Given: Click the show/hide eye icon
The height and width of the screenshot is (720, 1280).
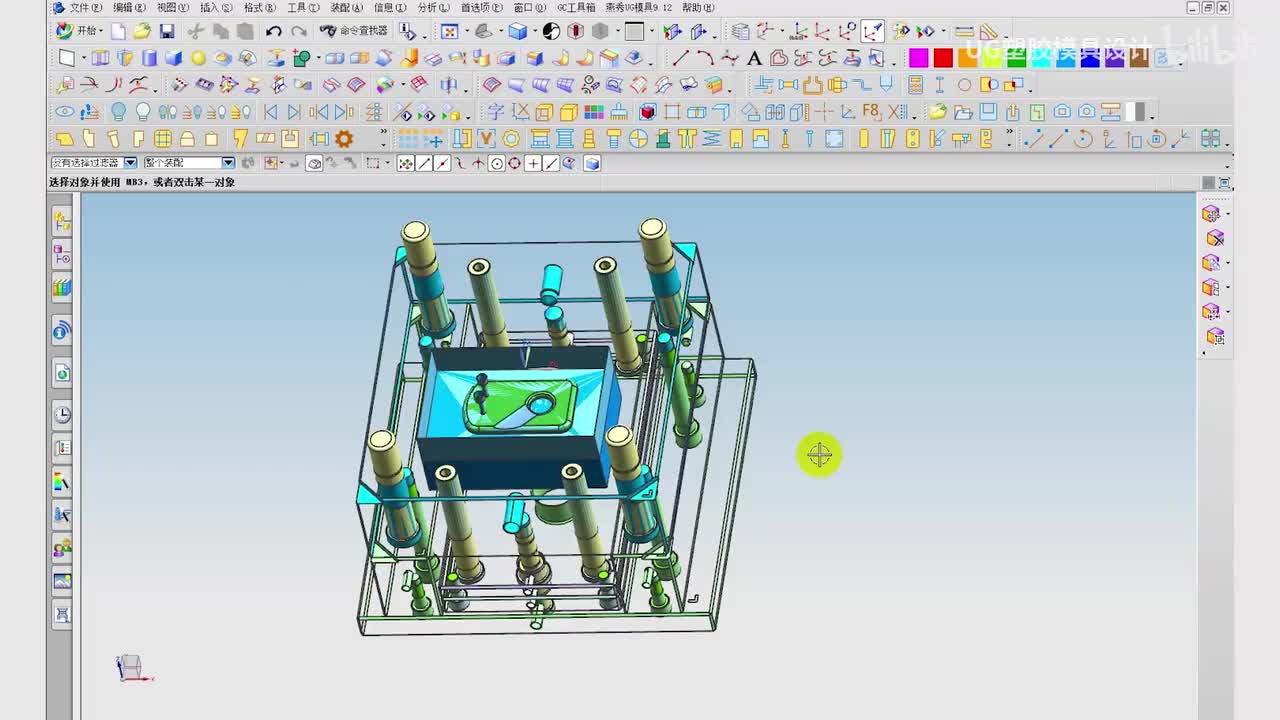Looking at the screenshot, I should point(65,112).
